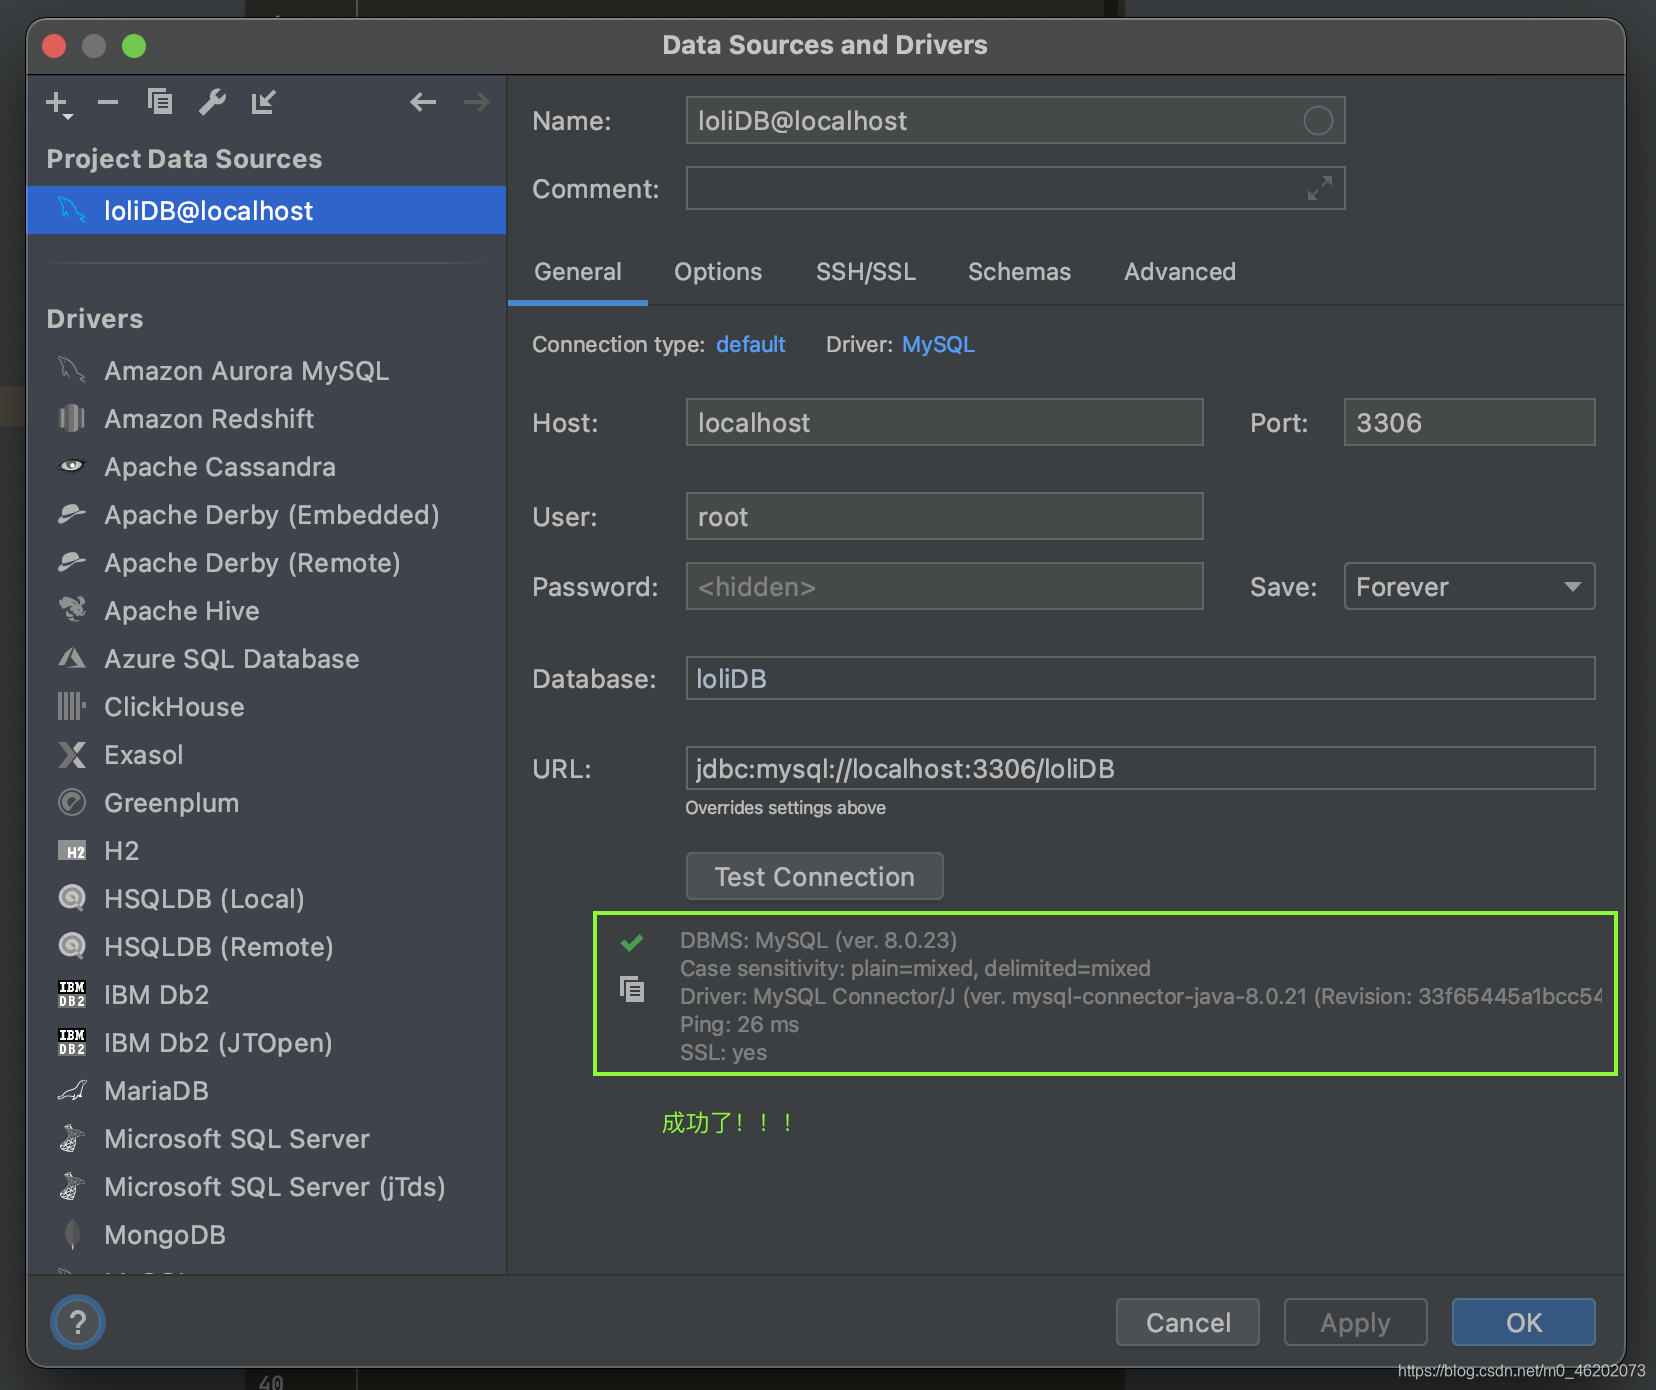Viewport: 1656px width, 1390px height.
Task: Change the driver via MySQL link
Action: click(938, 344)
